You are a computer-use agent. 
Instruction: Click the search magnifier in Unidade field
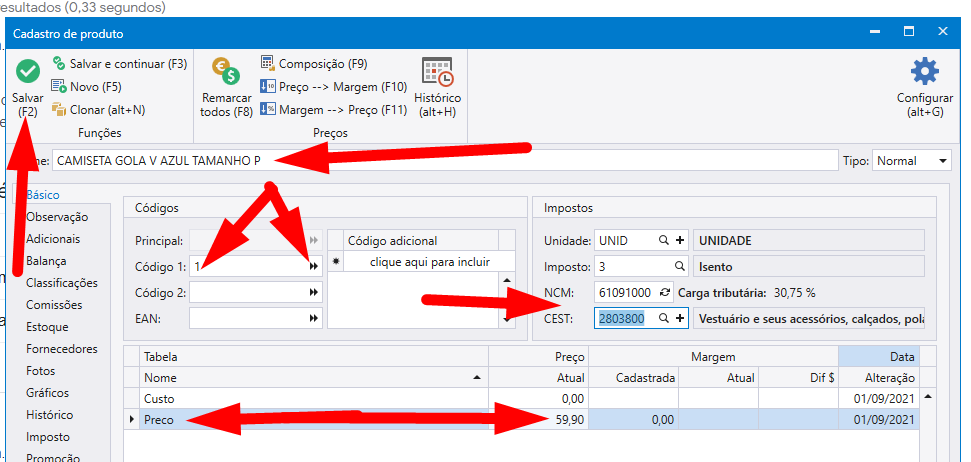pyautogui.click(x=662, y=241)
